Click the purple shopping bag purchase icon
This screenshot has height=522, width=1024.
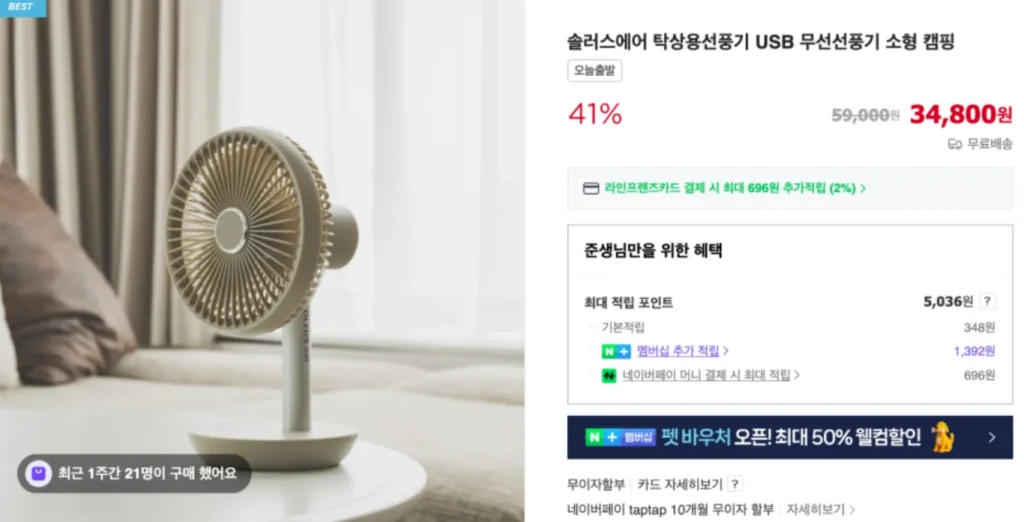[x=39, y=473]
